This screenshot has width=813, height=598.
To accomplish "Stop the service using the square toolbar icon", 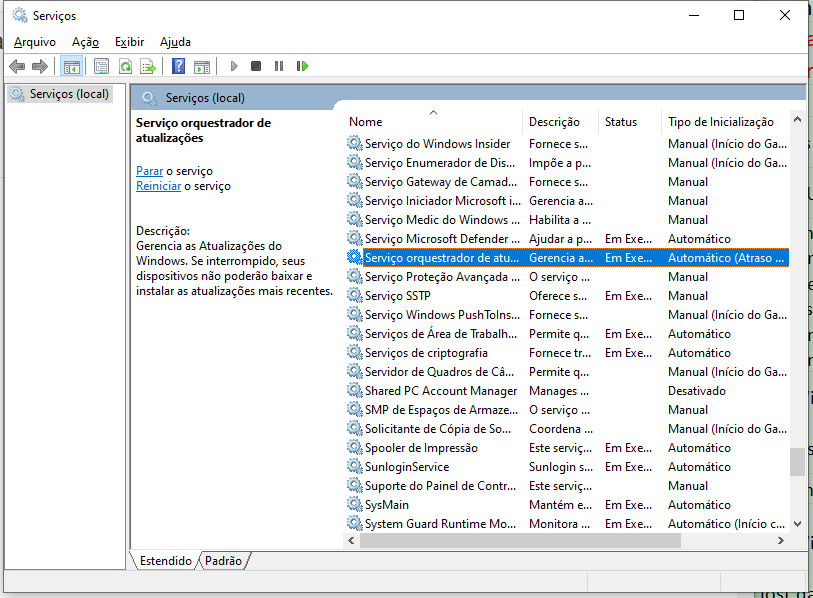I will coord(254,66).
